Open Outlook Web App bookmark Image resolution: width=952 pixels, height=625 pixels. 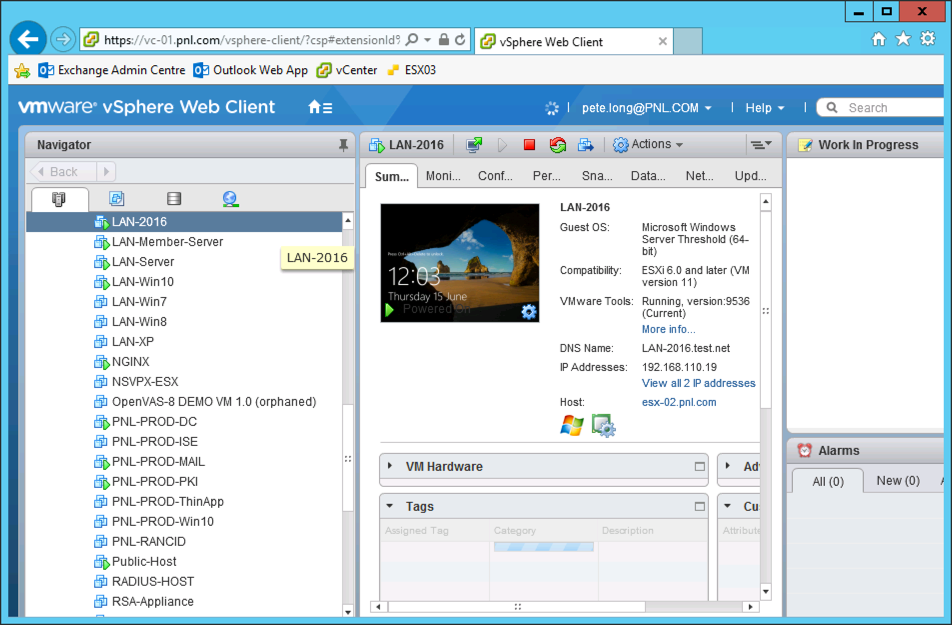tap(251, 70)
